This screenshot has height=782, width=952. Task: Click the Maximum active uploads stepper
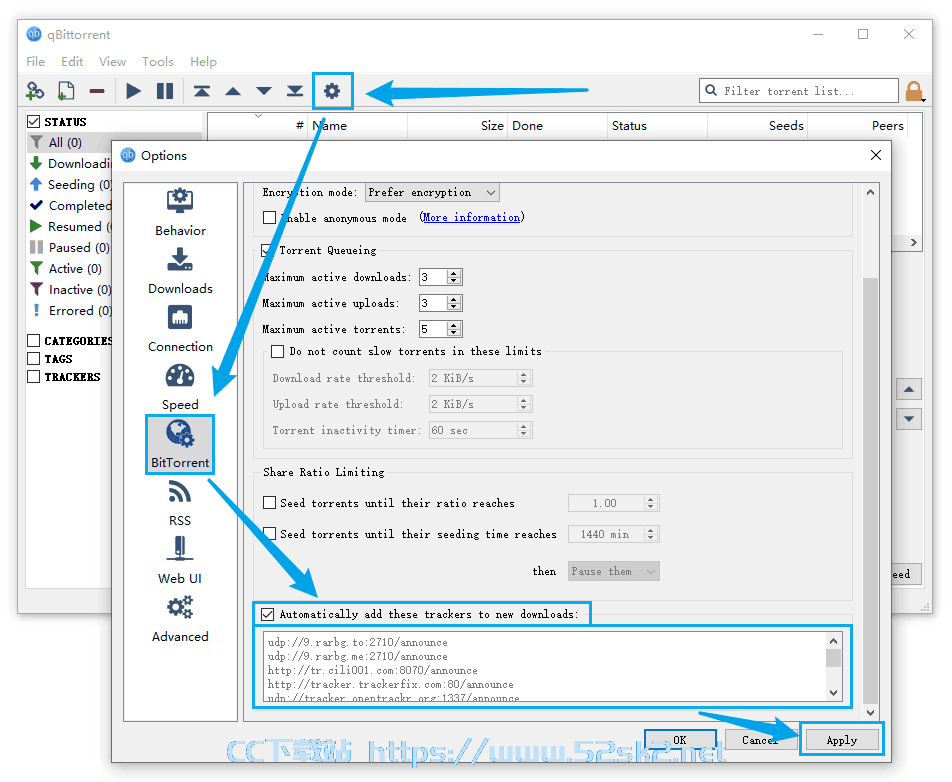[x=454, y=304]
